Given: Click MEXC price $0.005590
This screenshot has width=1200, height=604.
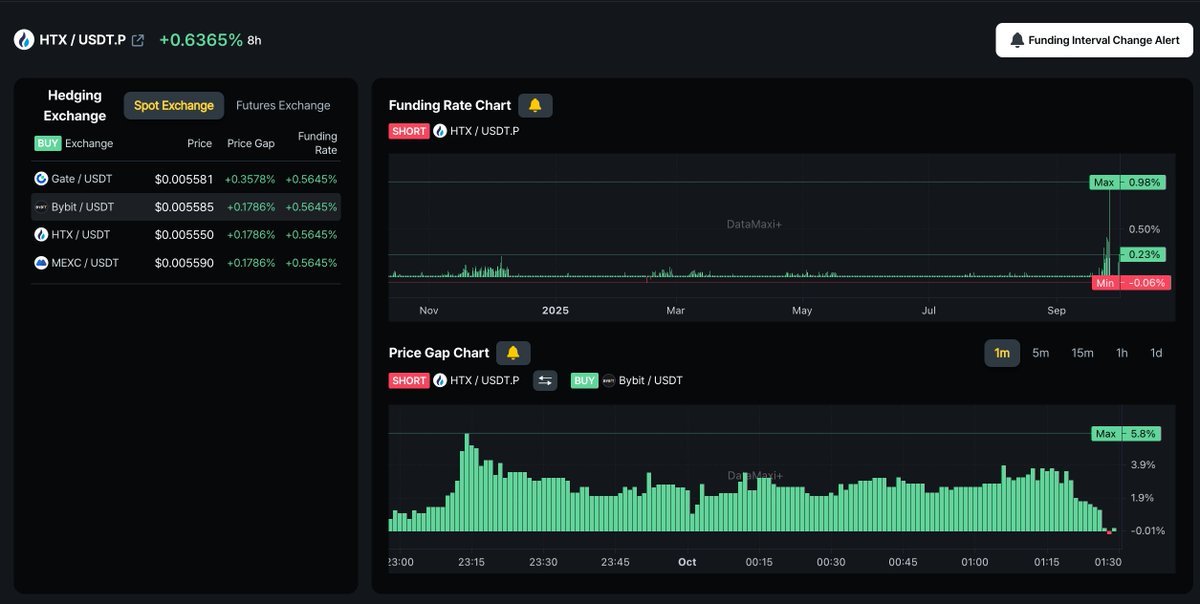Looking at the screenshot, I should [184, 263].
